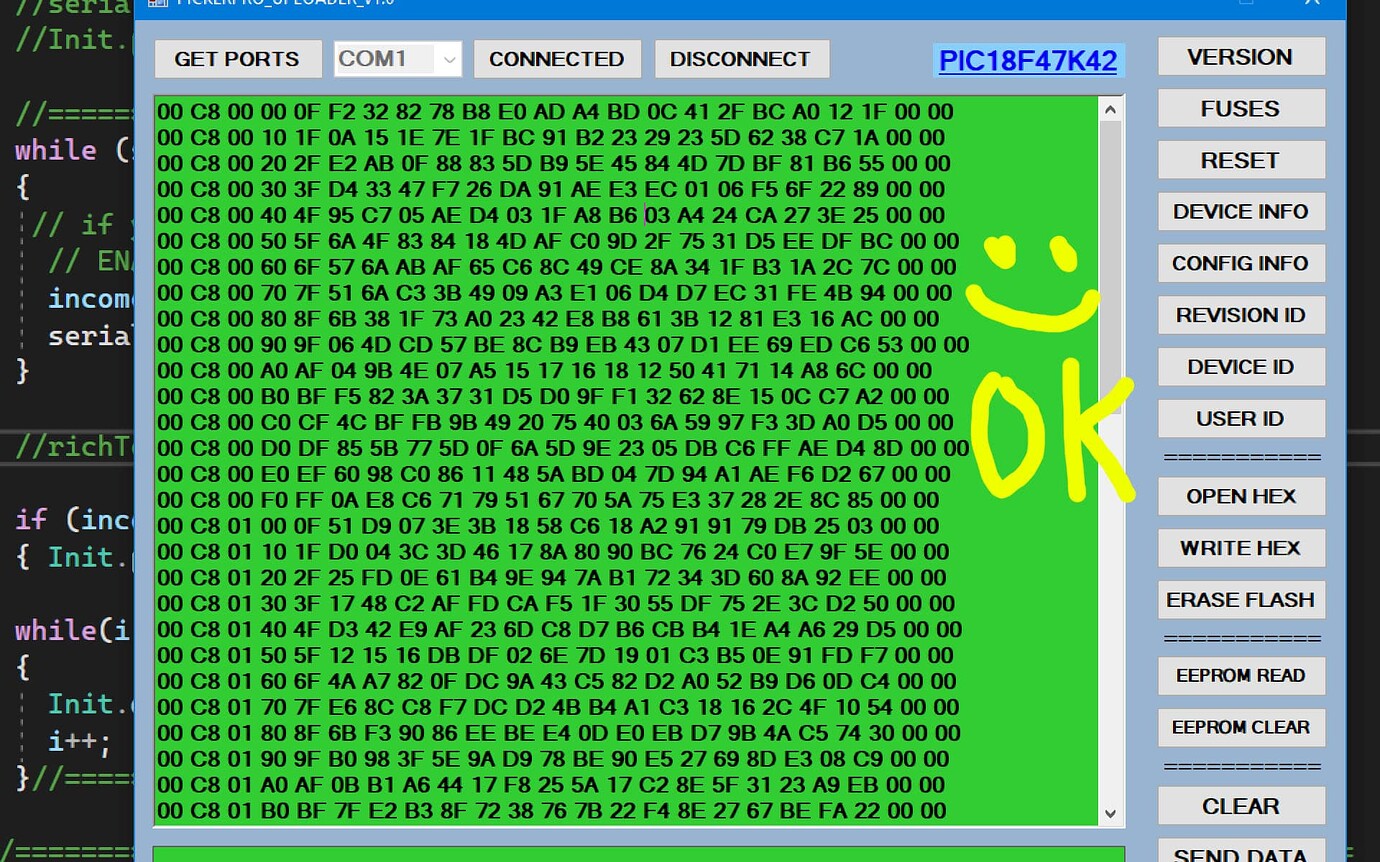Read the REVISION ID
Viewport: 1380px width, 862px height.
click(x=1241, y=315)
